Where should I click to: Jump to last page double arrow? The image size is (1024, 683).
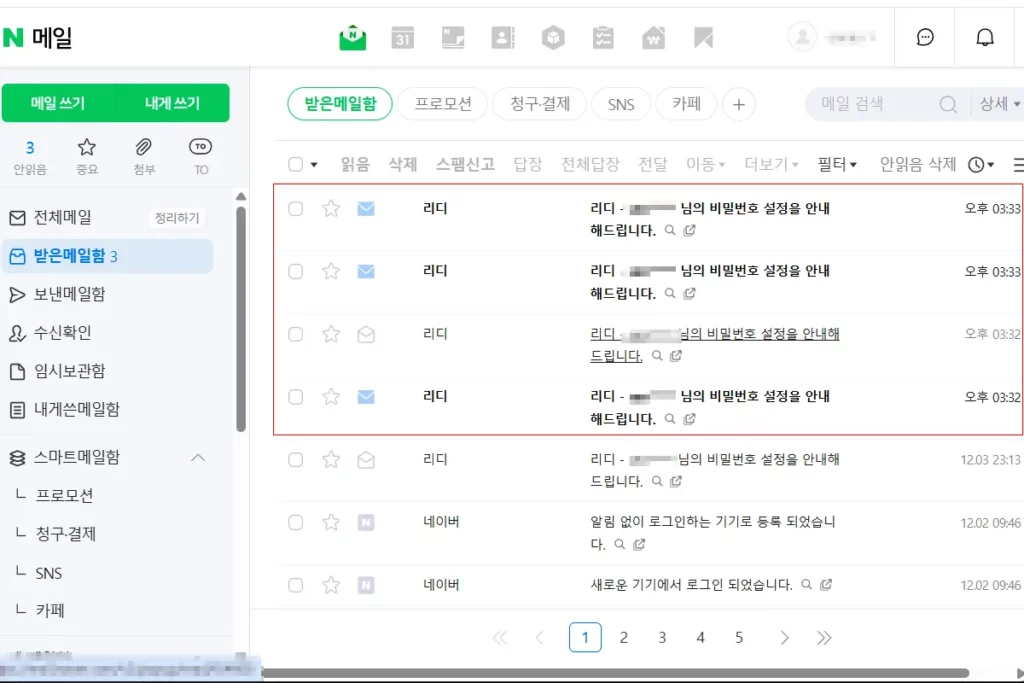[x=824, y=637]
